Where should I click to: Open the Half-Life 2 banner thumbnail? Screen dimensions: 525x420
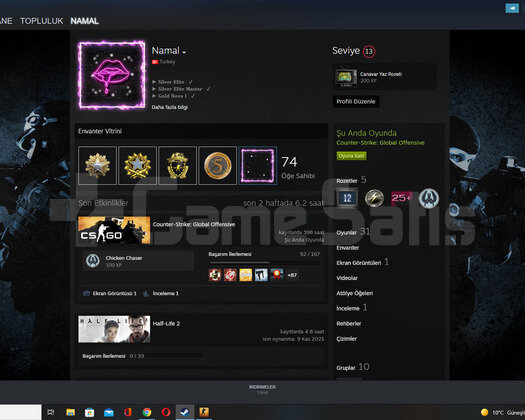click(114, 329)
